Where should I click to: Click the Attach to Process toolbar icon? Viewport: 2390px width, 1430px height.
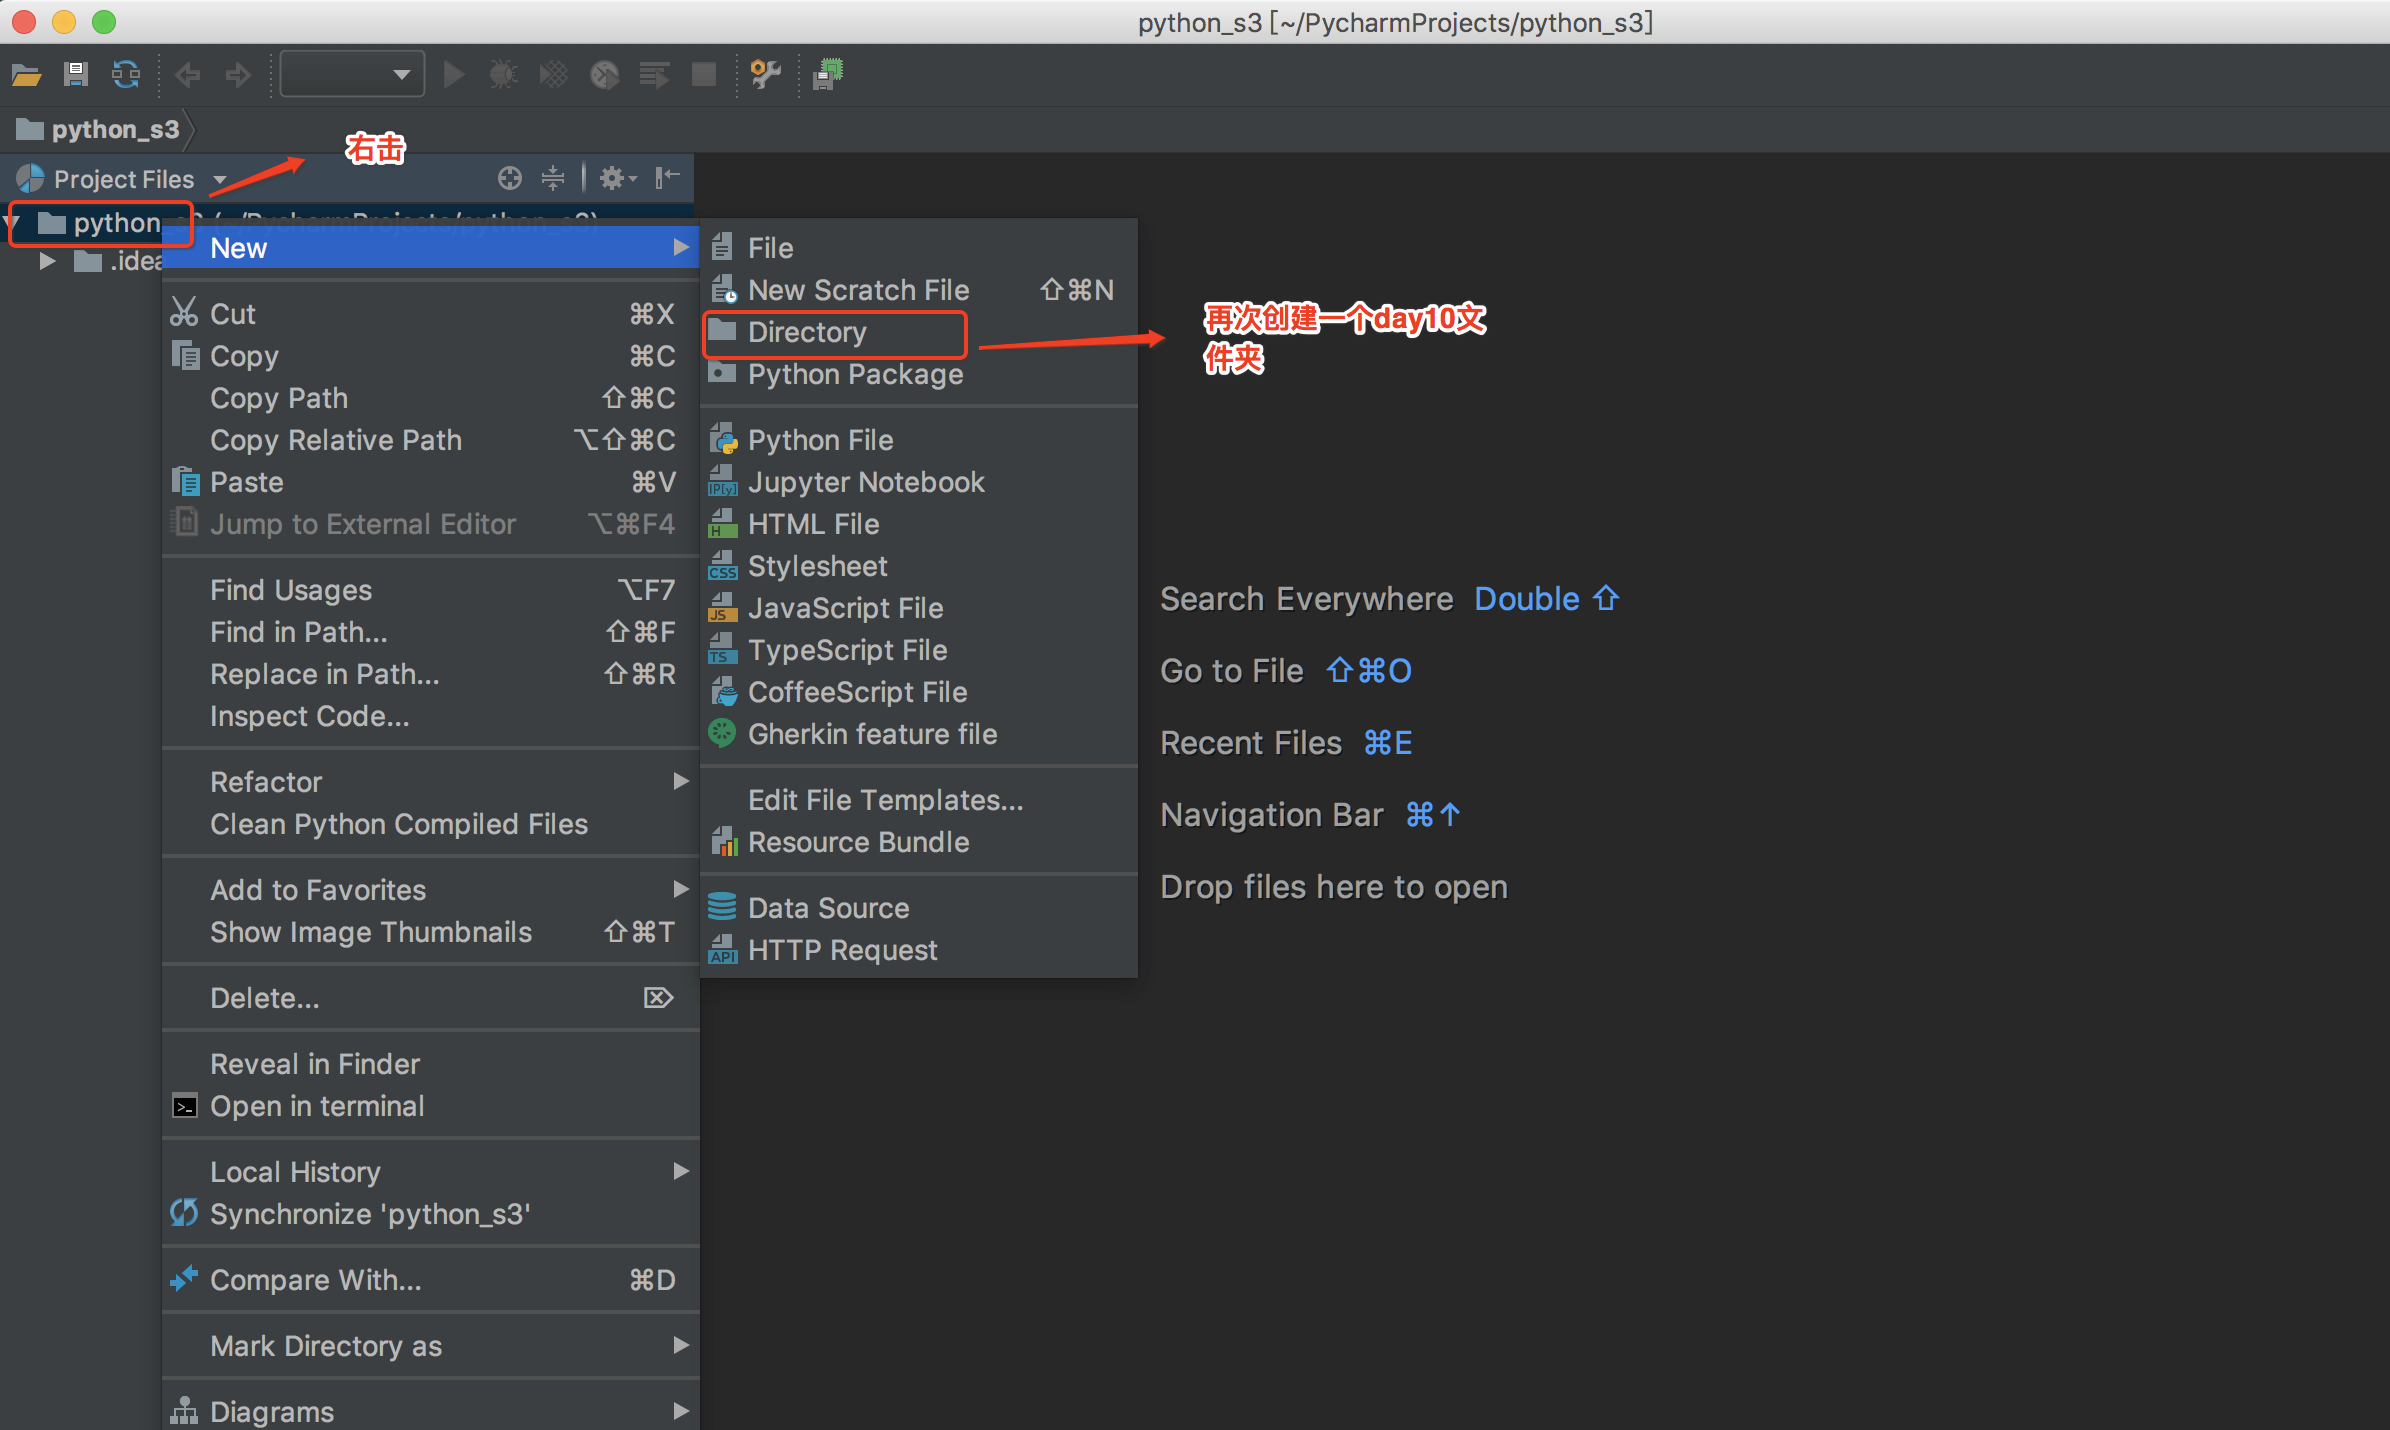[x=653, y=75]
